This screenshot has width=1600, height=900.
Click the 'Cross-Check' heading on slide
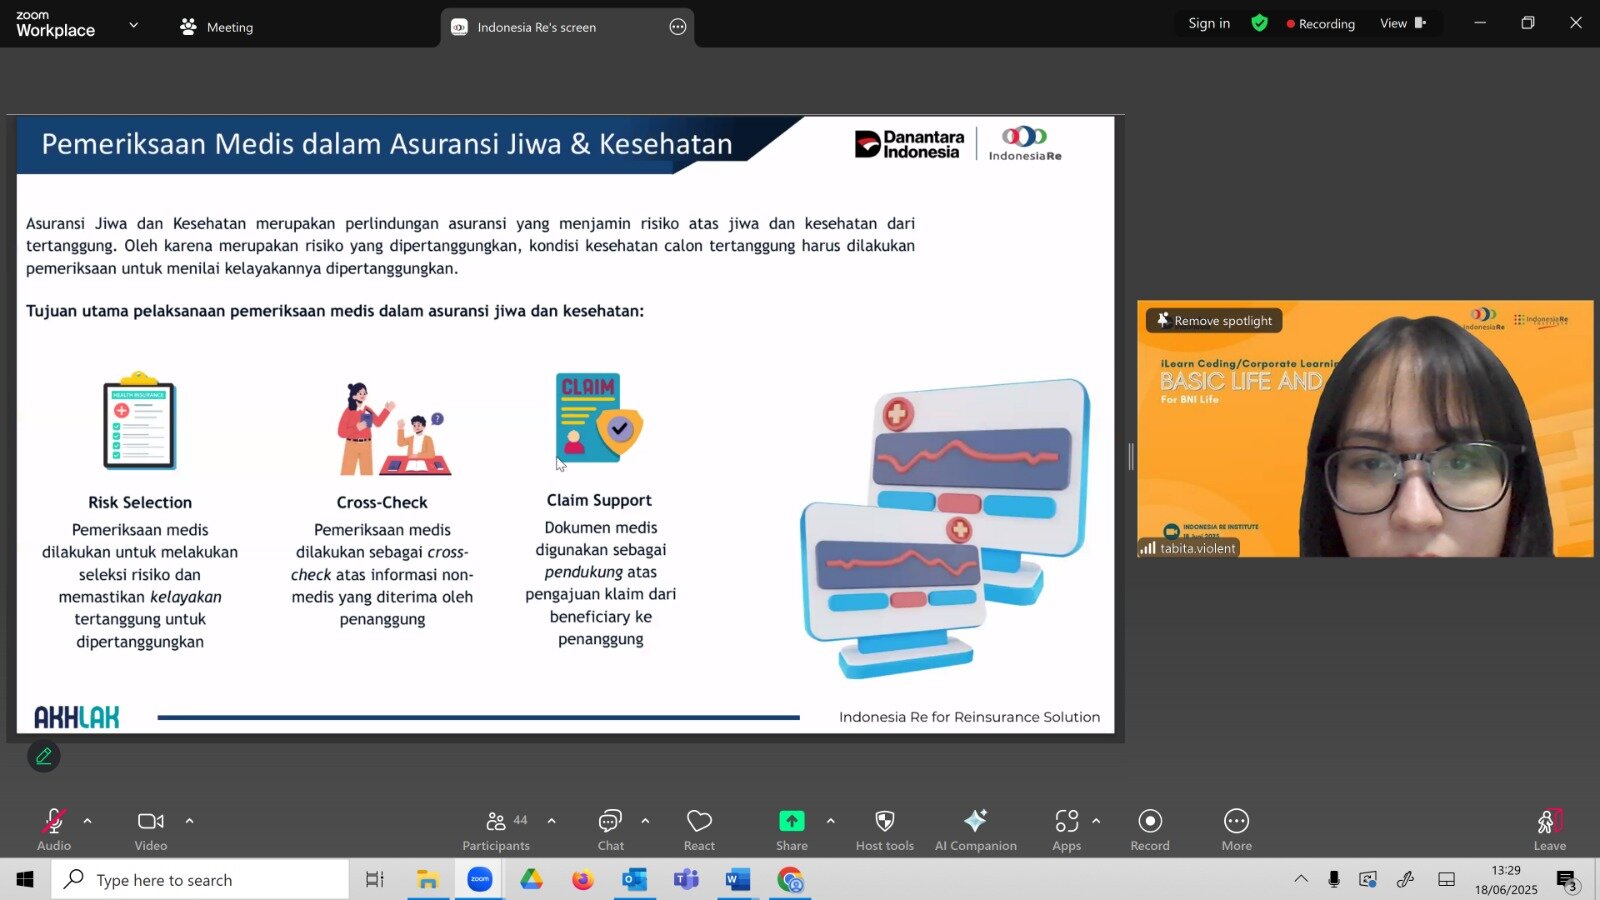tap(382, 502)
